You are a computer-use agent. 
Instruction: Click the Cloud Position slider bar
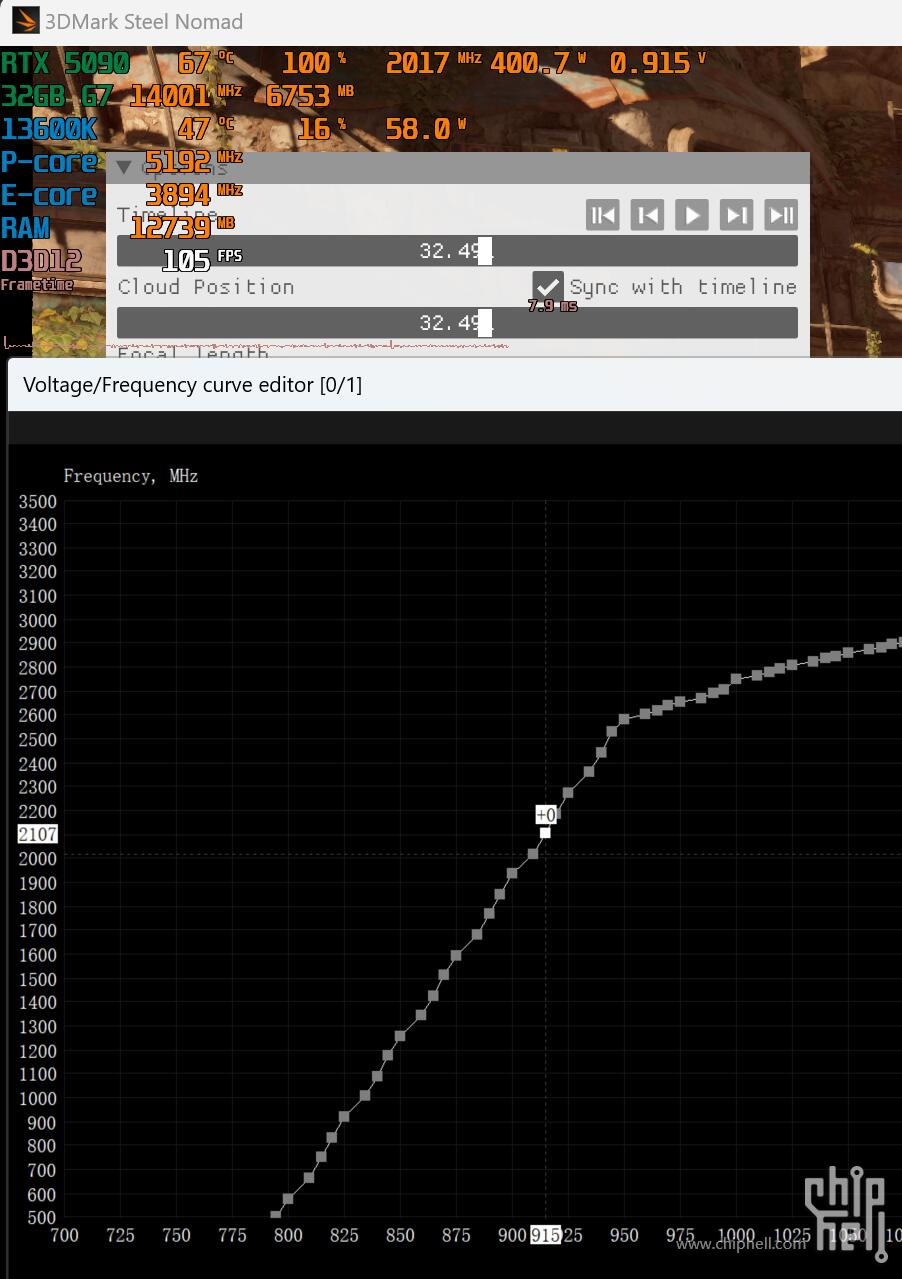[457, 323]
